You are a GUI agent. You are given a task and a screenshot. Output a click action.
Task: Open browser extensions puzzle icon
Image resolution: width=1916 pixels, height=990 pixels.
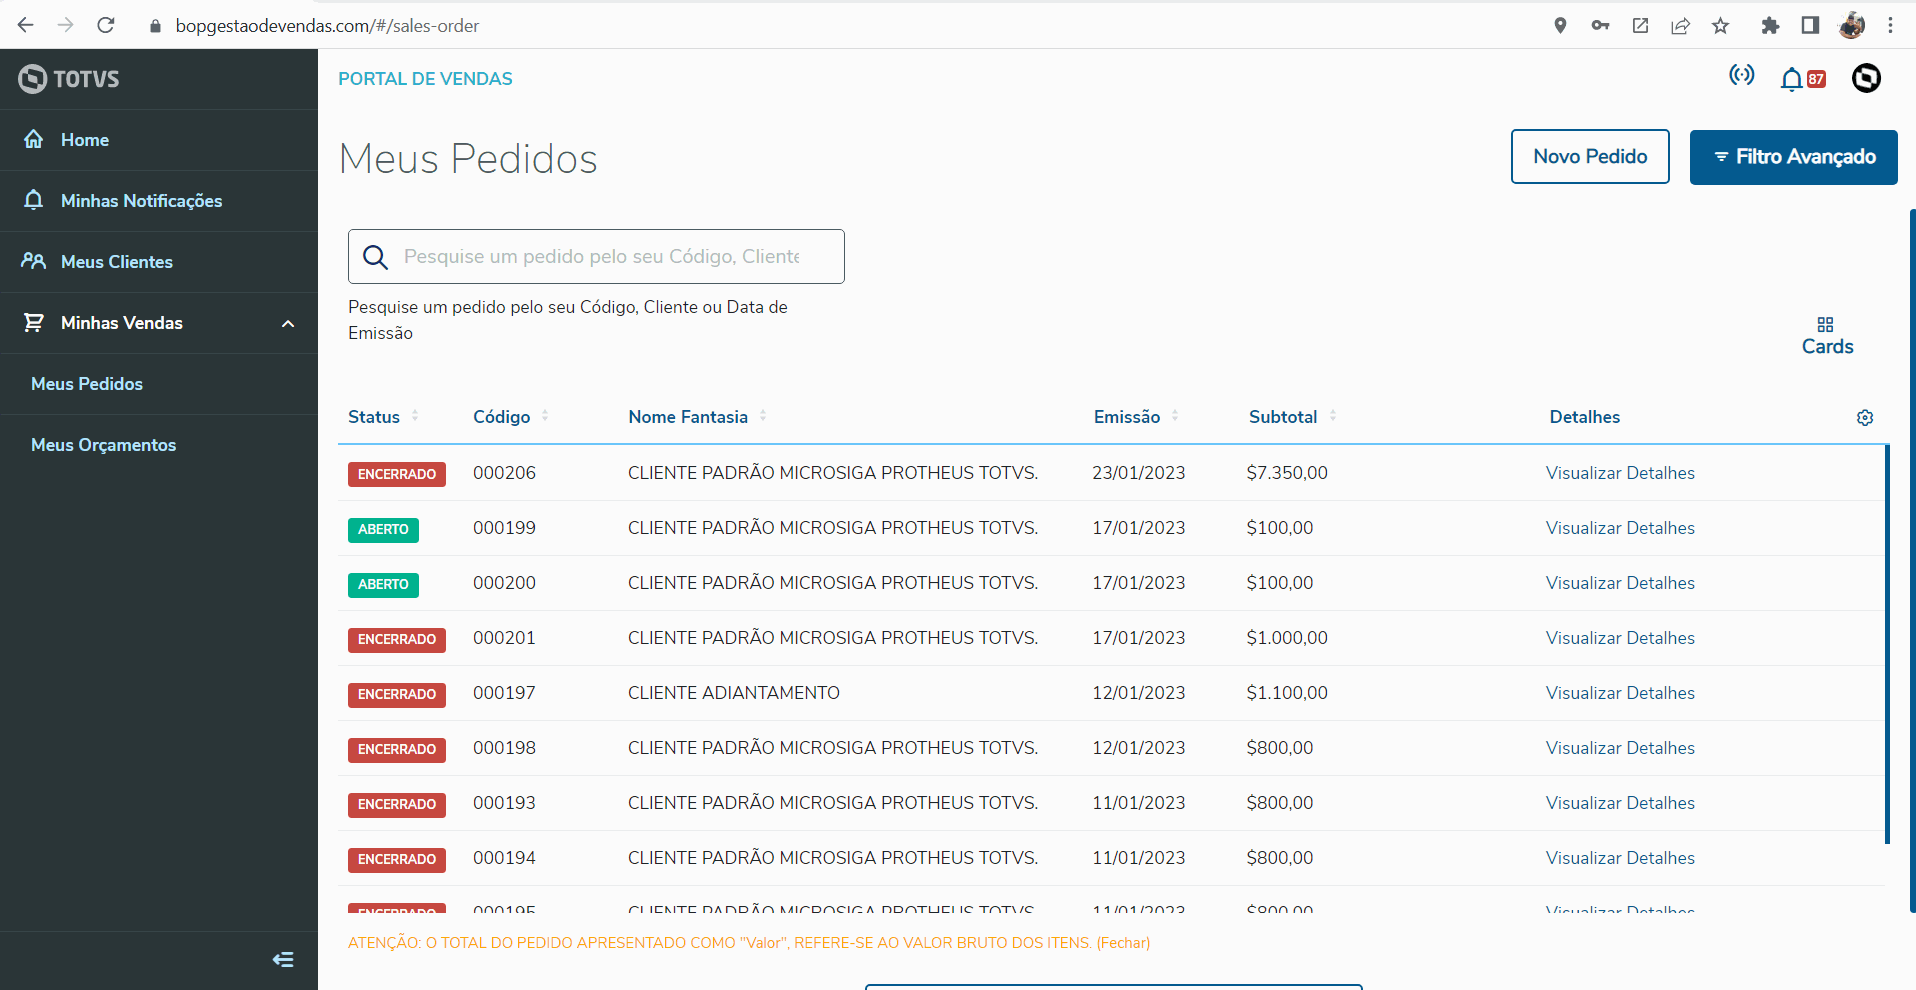pos(1770,26)
